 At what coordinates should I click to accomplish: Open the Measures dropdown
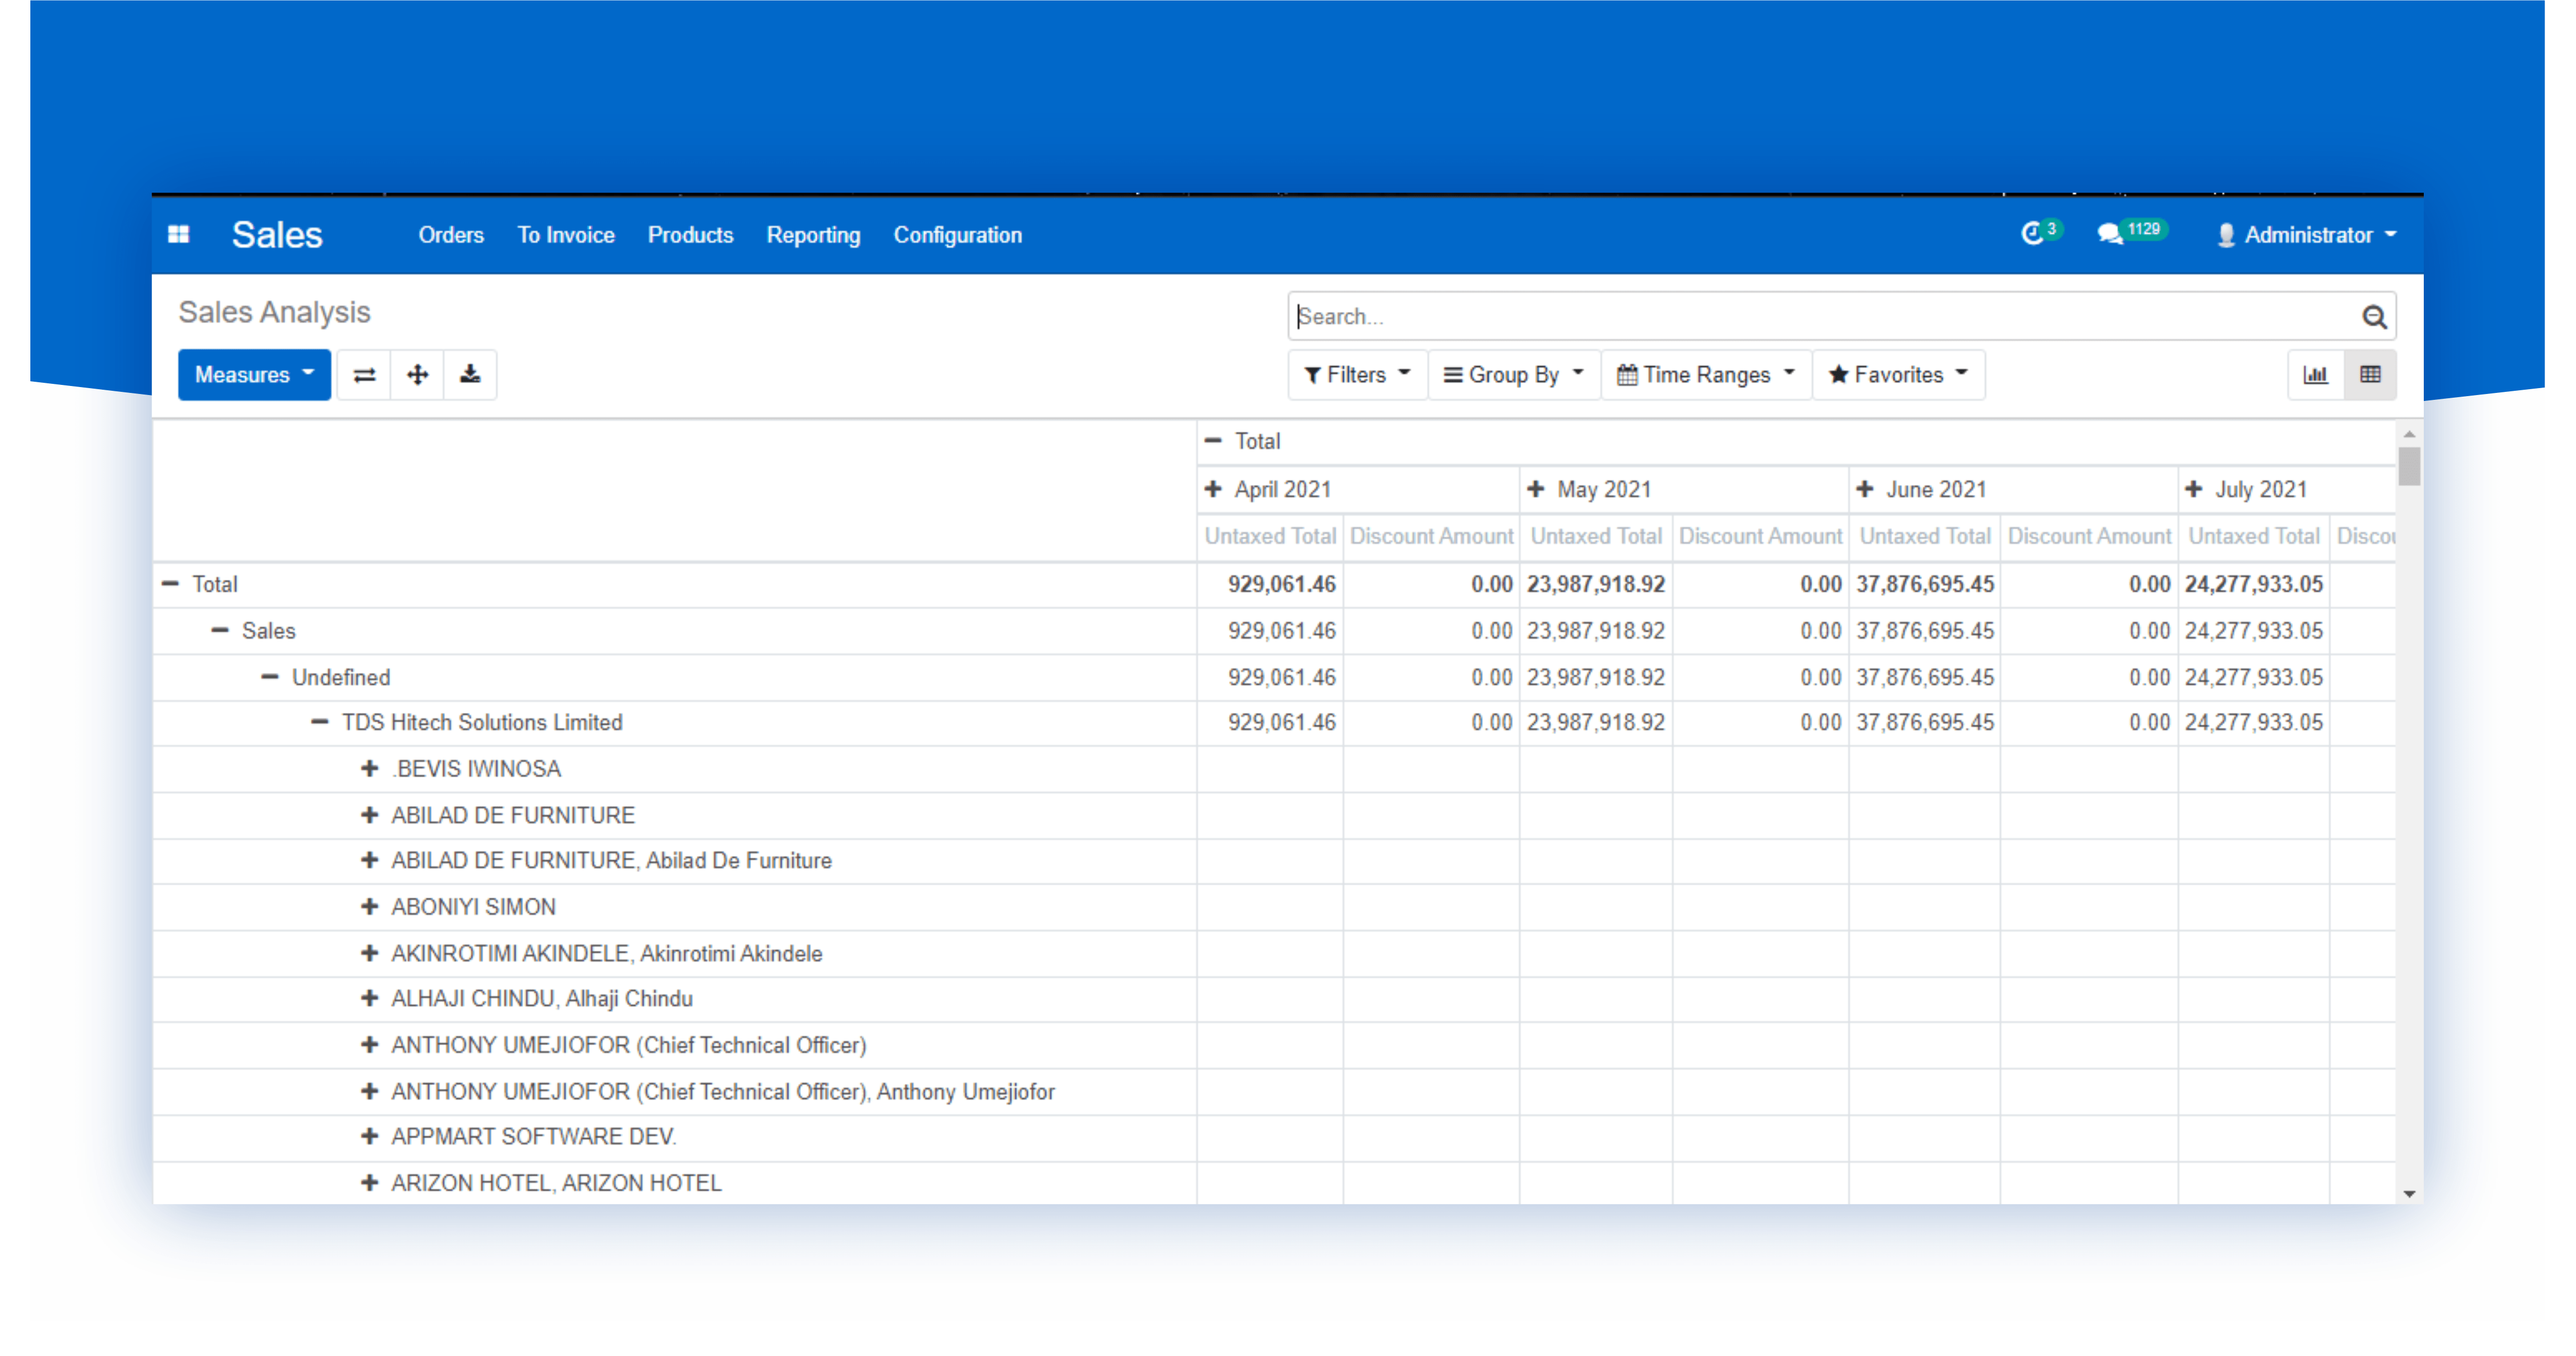[254, 375]
